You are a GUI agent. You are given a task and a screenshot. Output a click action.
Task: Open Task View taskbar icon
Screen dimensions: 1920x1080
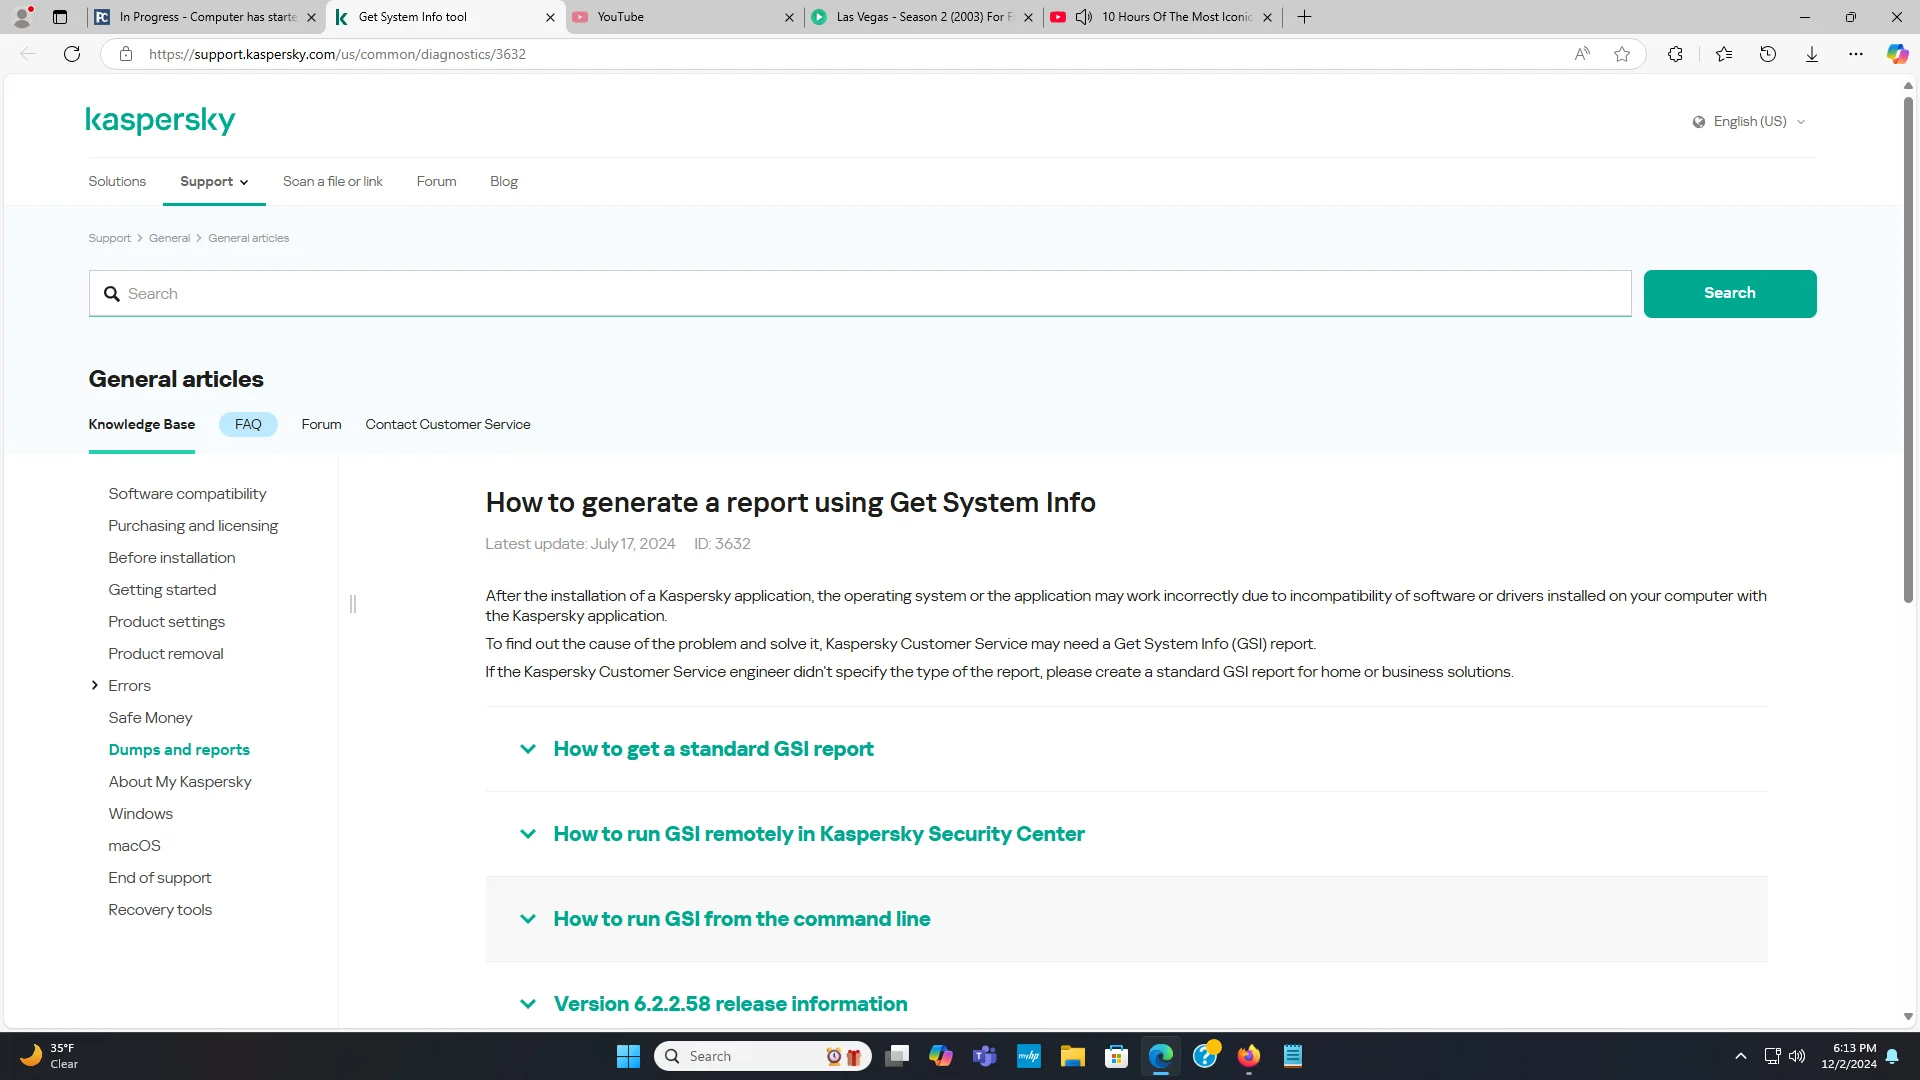pos(897,1056)
